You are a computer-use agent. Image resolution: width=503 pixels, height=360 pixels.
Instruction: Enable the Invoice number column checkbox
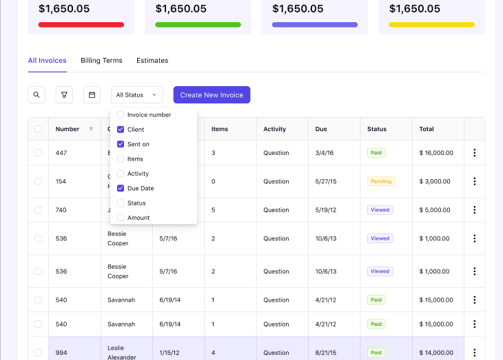pyautogui.click(x=121, y=115)
